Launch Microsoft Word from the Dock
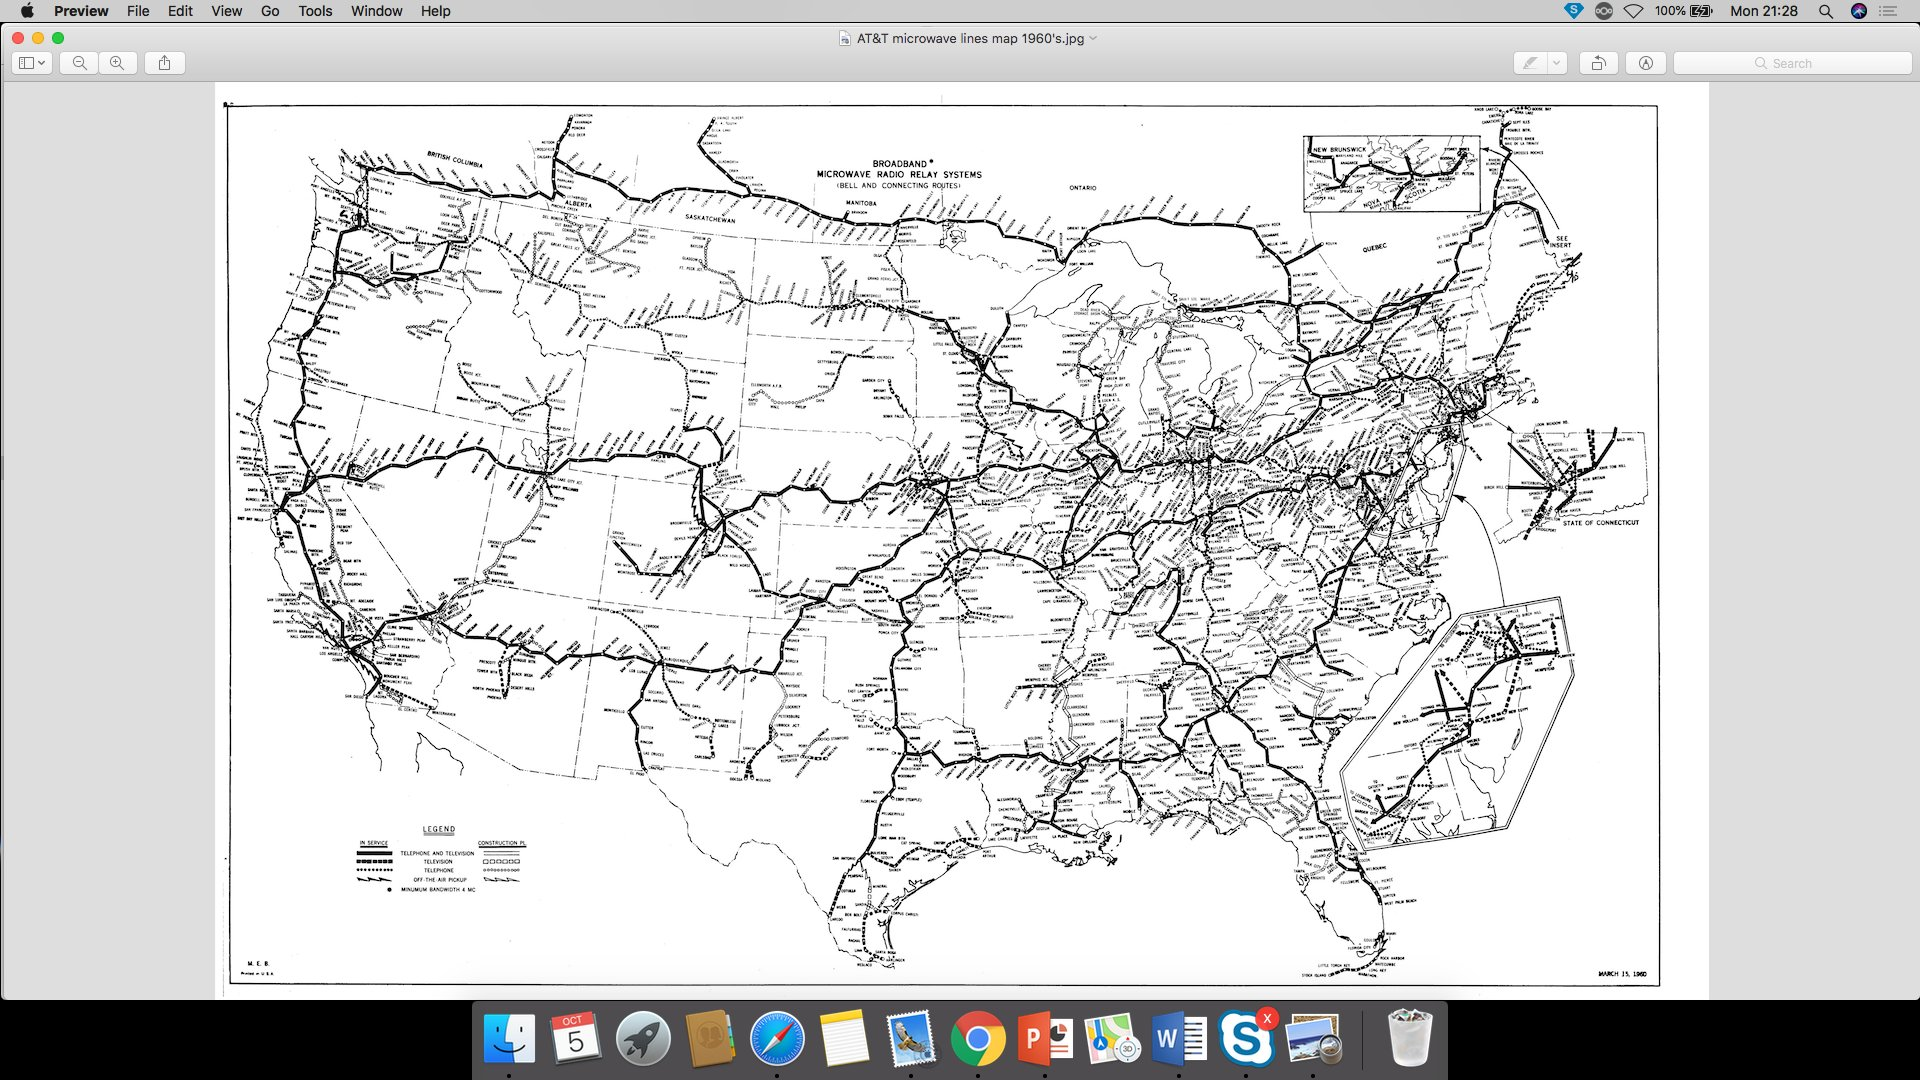Image resolution: width=1920 pixels, height=1080 pixels. (1179, 1039)
